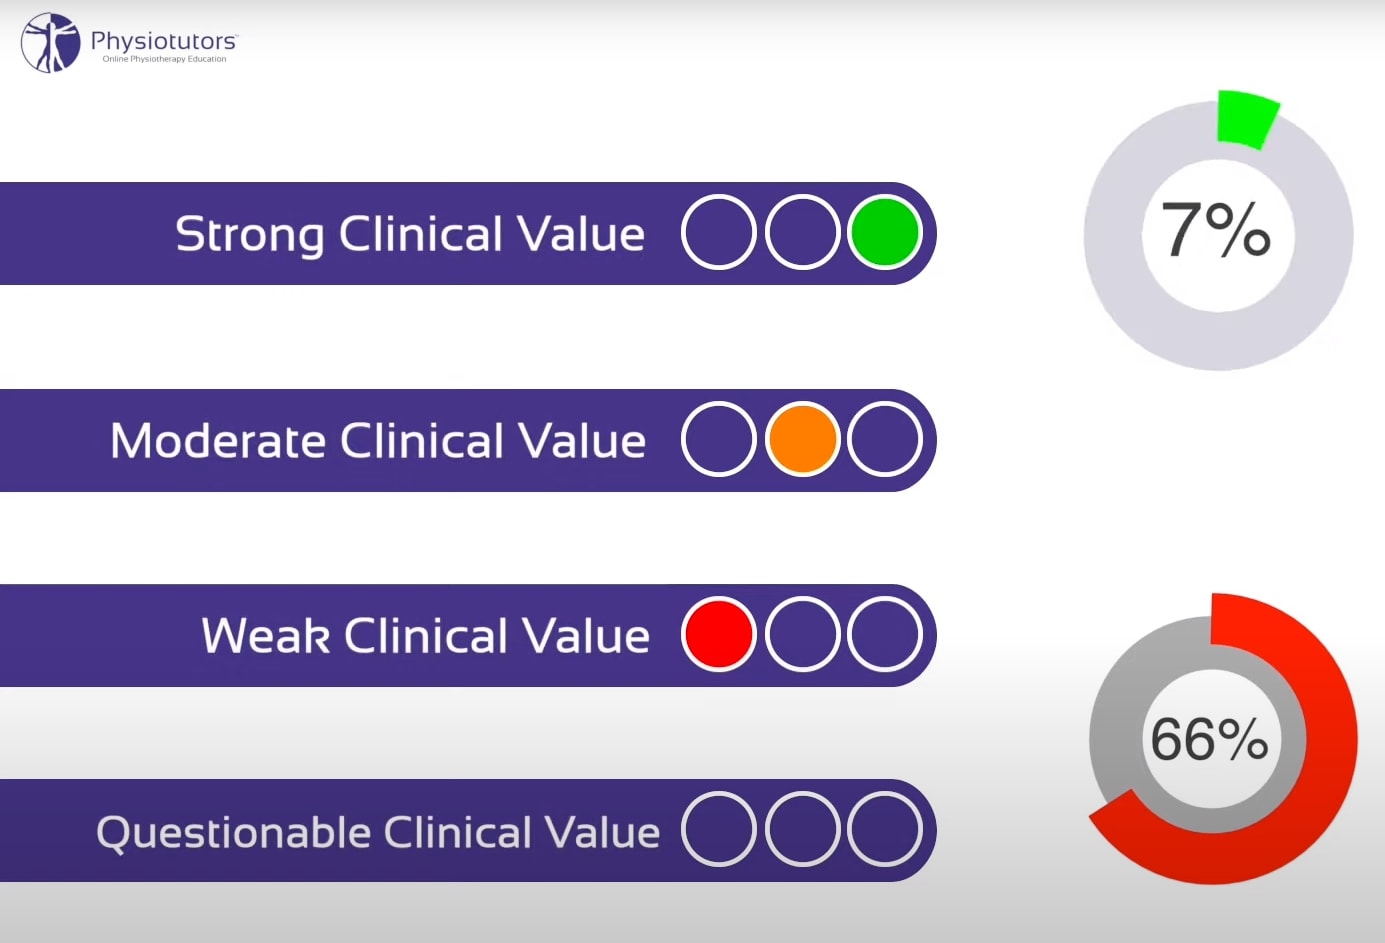Viewport: 1385px width, 943px height.
Task: Click middle empty circle on Questionable row
Action: (802, 829)
